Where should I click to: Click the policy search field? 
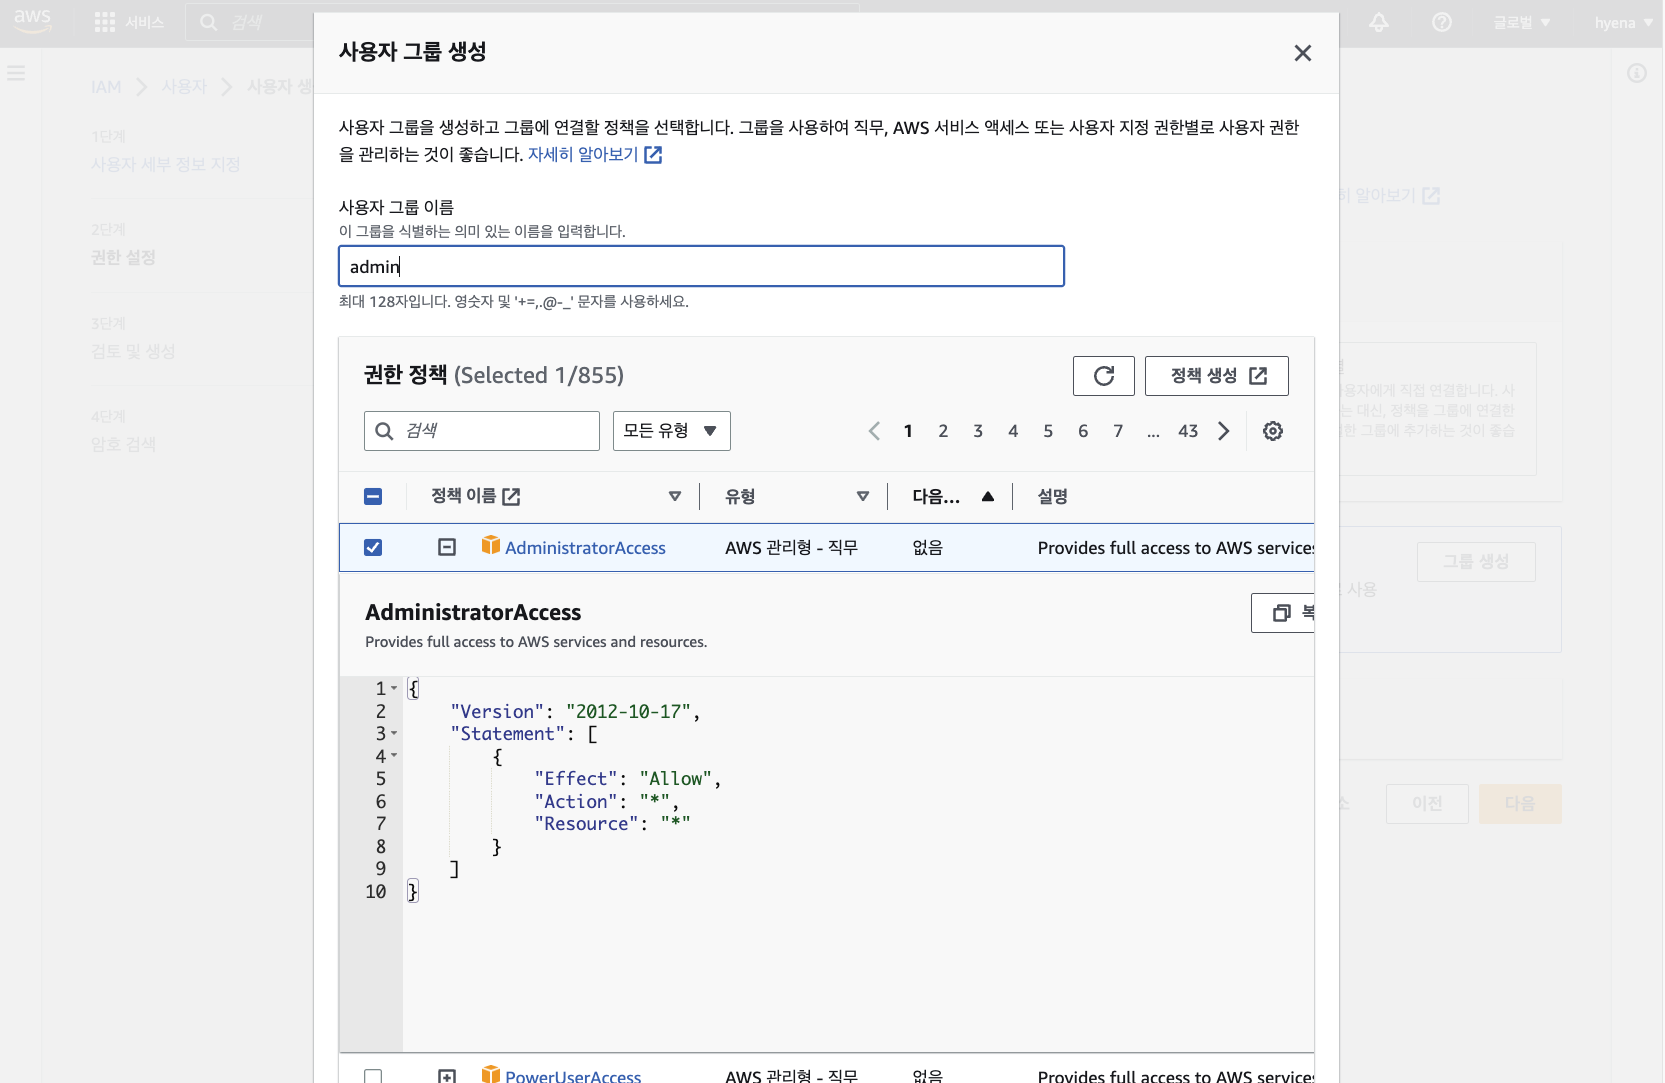[x=482, y=431]
